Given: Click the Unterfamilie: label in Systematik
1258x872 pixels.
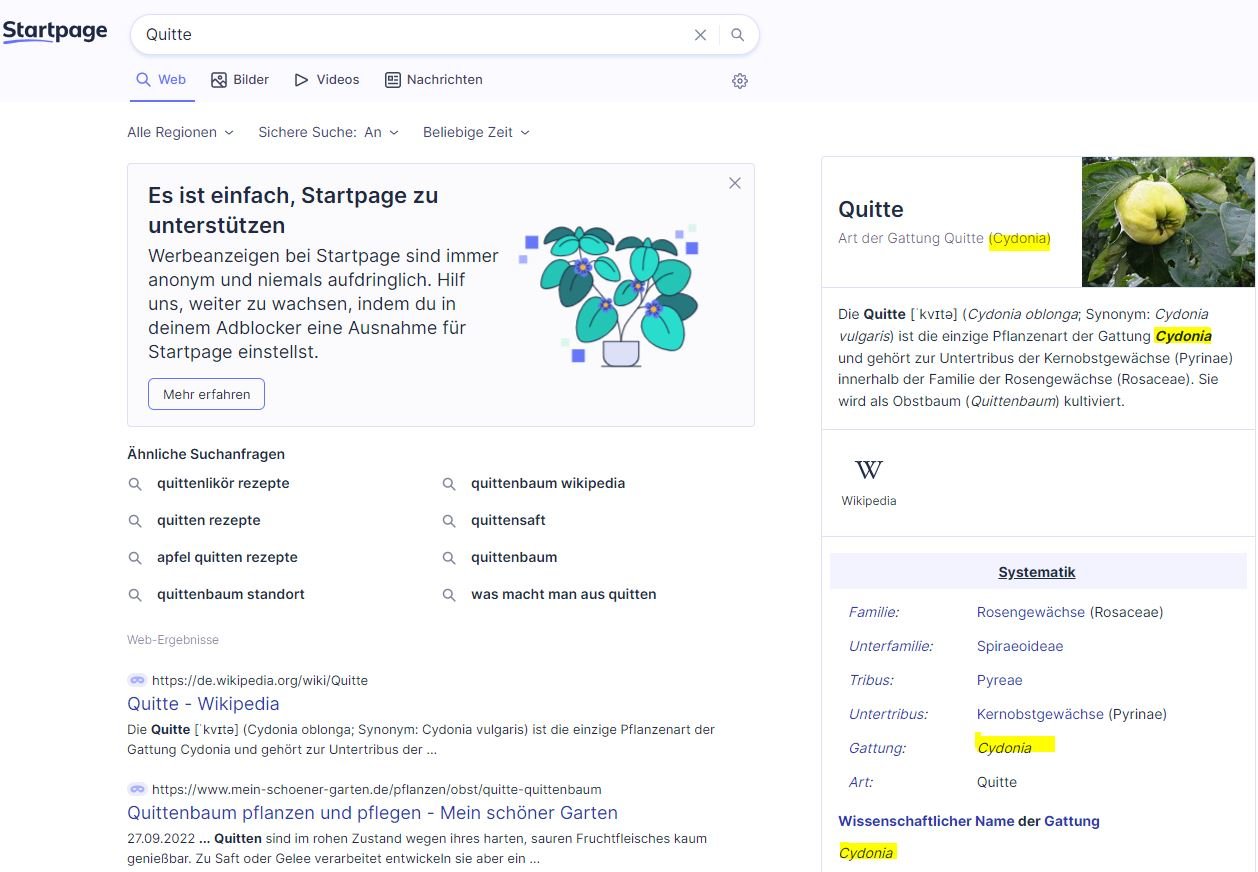Looking at the screenshot, I should (x=891, y=646).
